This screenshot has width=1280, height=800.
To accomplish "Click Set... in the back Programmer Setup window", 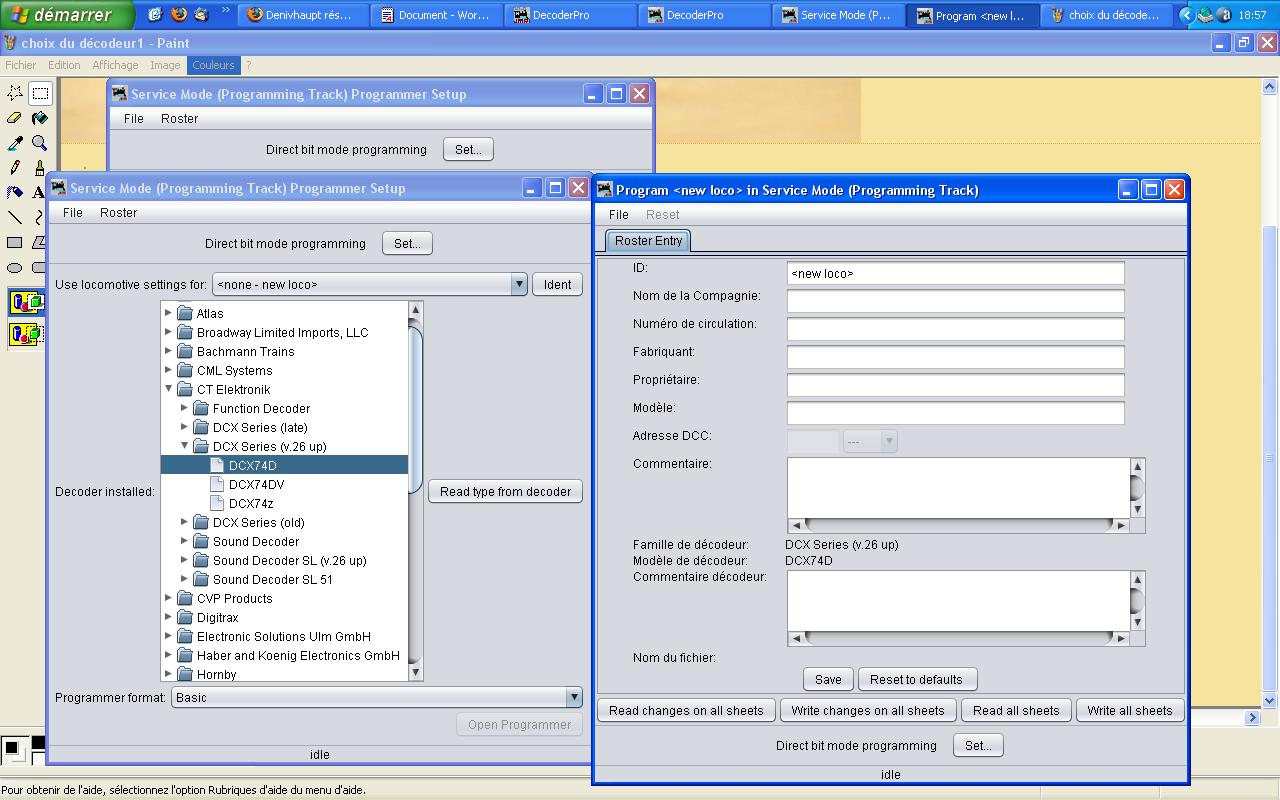I will (x=468, y=149).
